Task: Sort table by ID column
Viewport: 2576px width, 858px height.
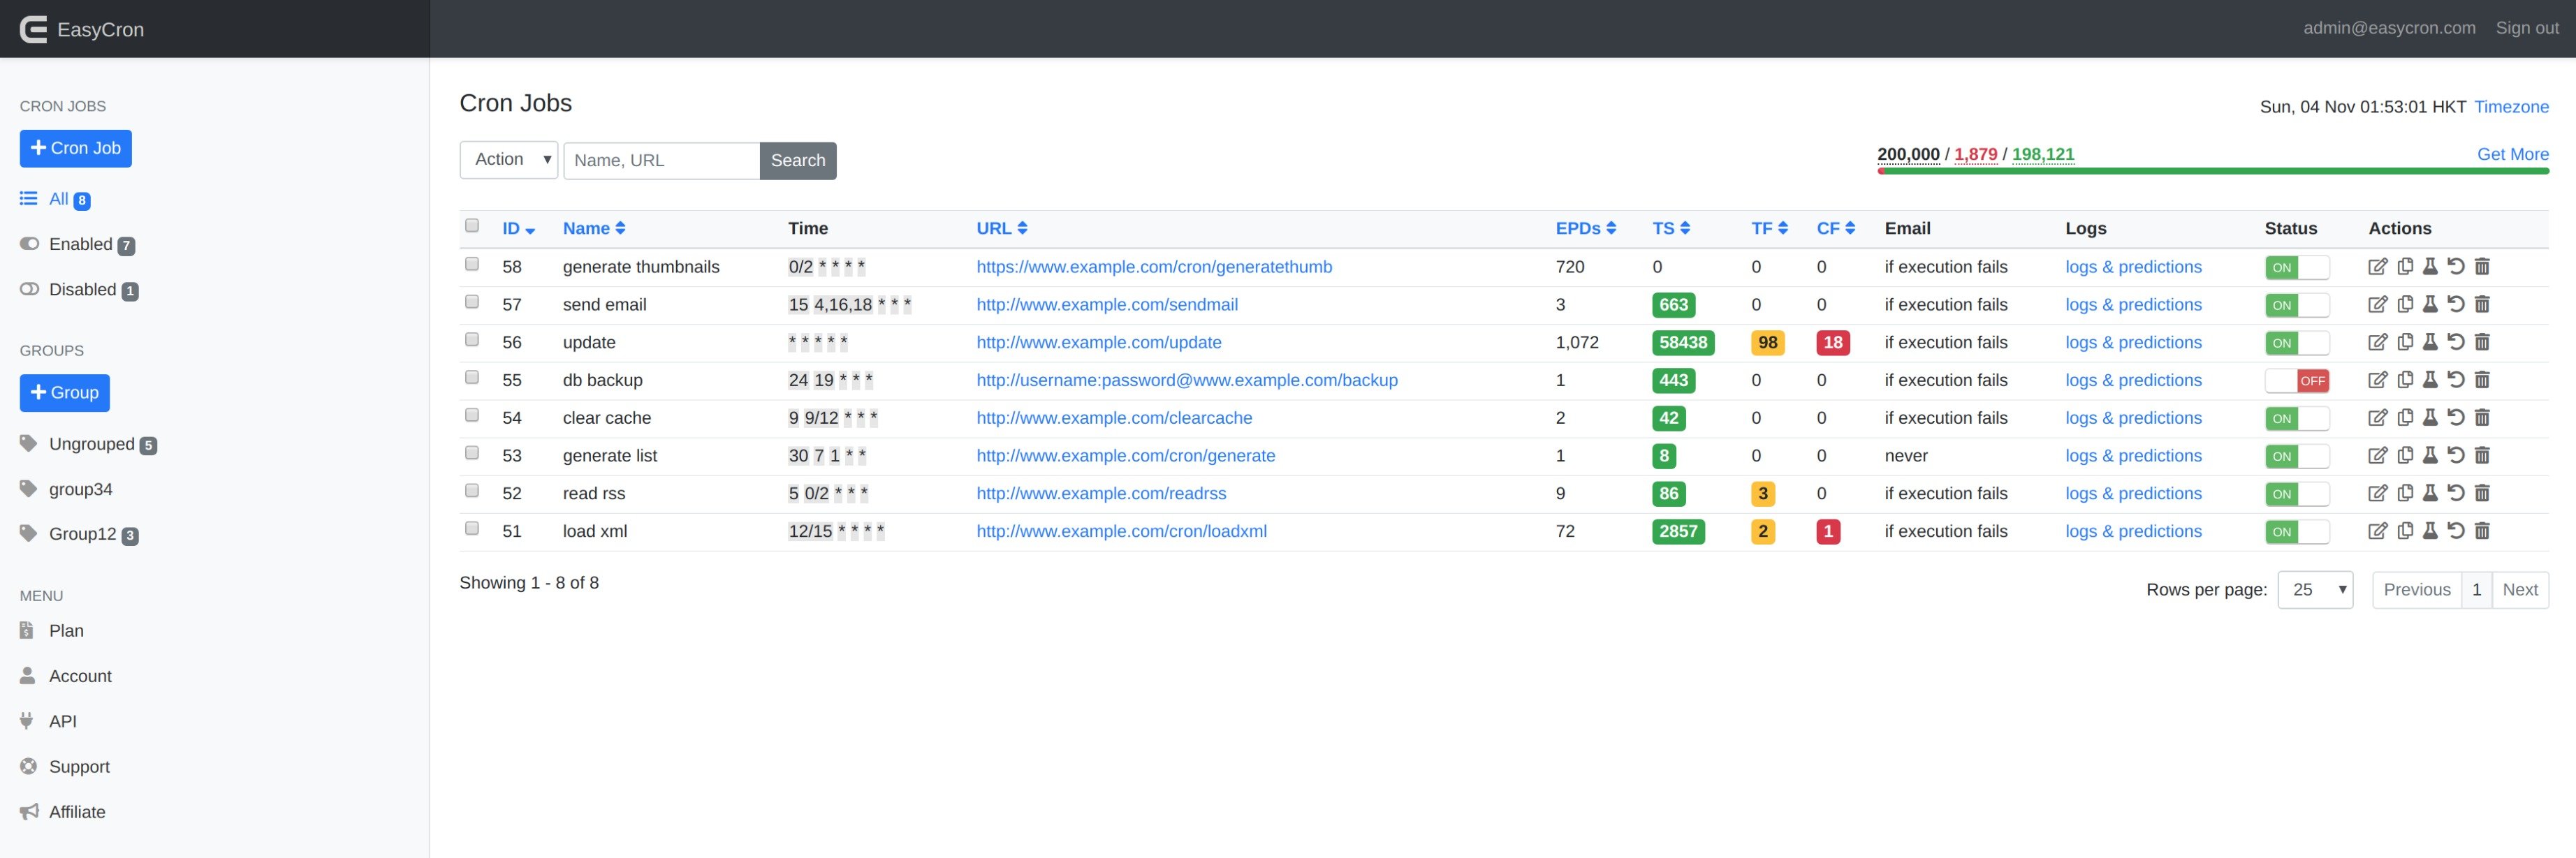Action: 518,229
